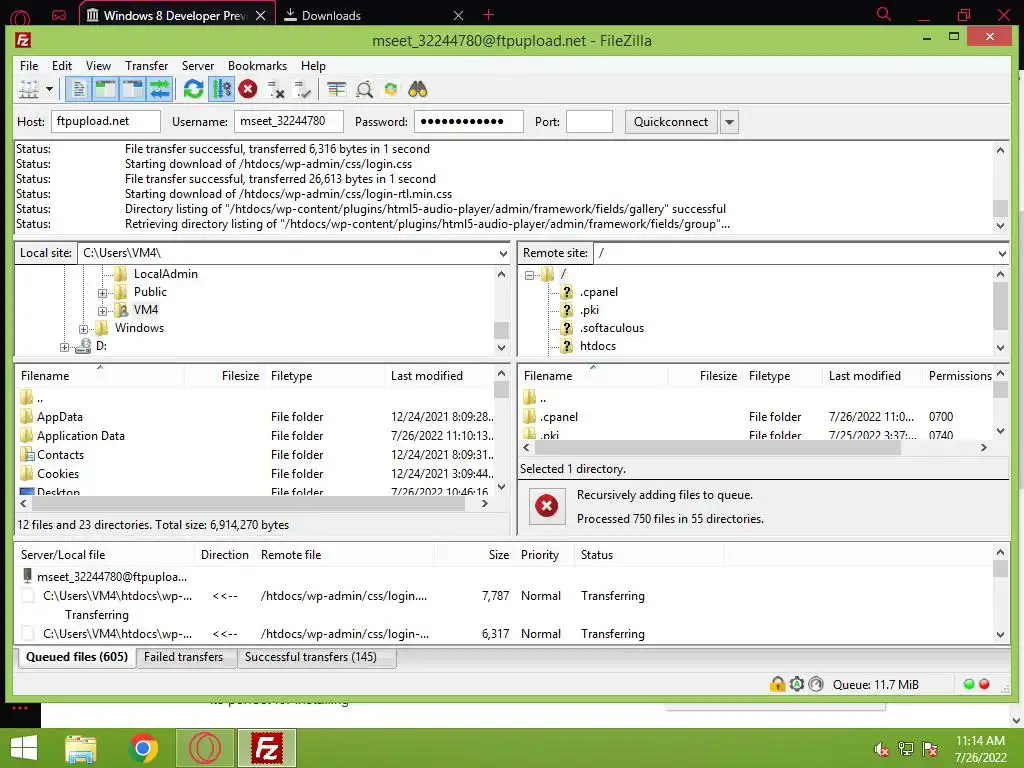Toggle the transfer queue display

coord(159,89)
